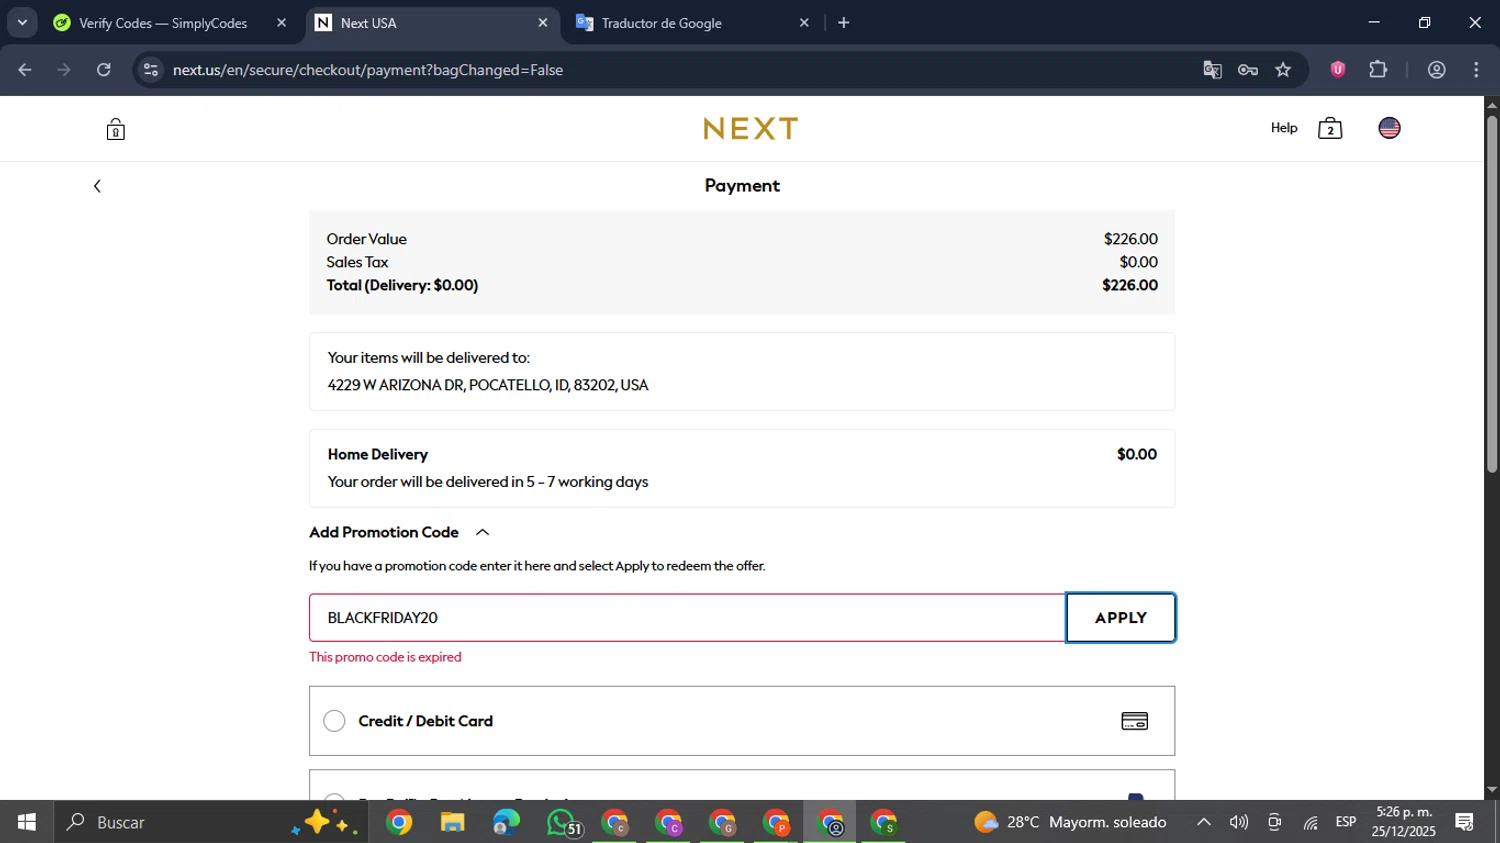Click the Google Translate icon in the address bar
The image size is (1500, 843).
click(1212, 70)
